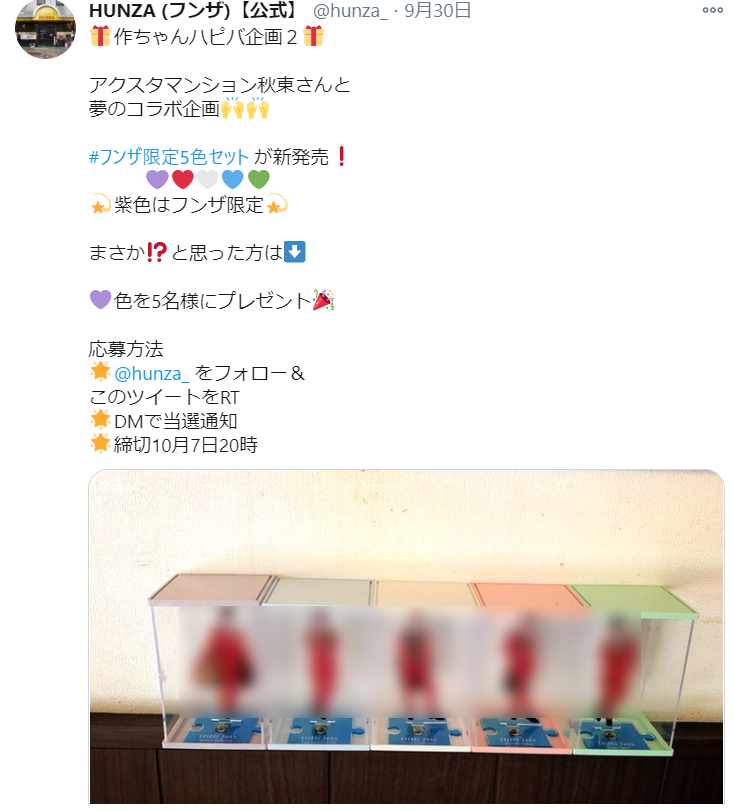Click the blue down-arrow emoji

click(x=295, y=252)
